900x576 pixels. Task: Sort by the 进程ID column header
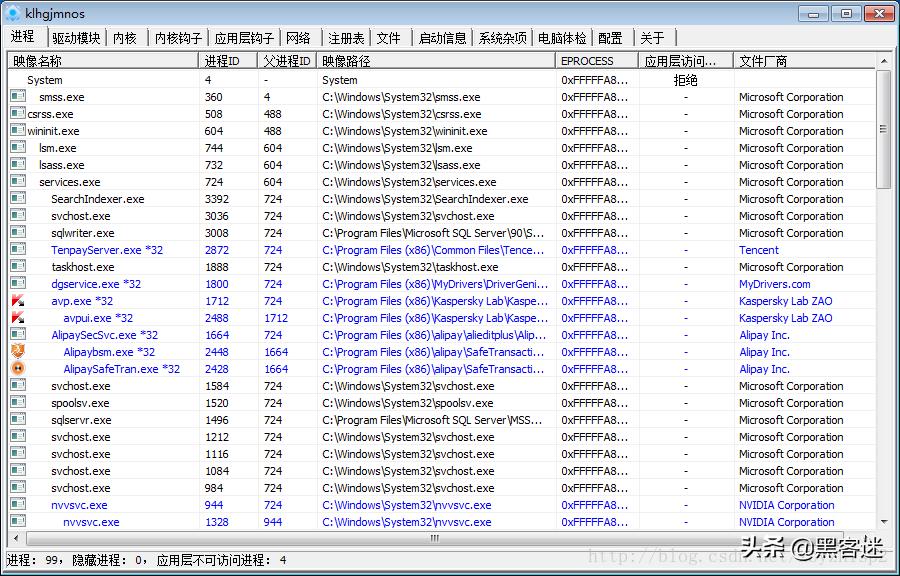tap(222, 61)
